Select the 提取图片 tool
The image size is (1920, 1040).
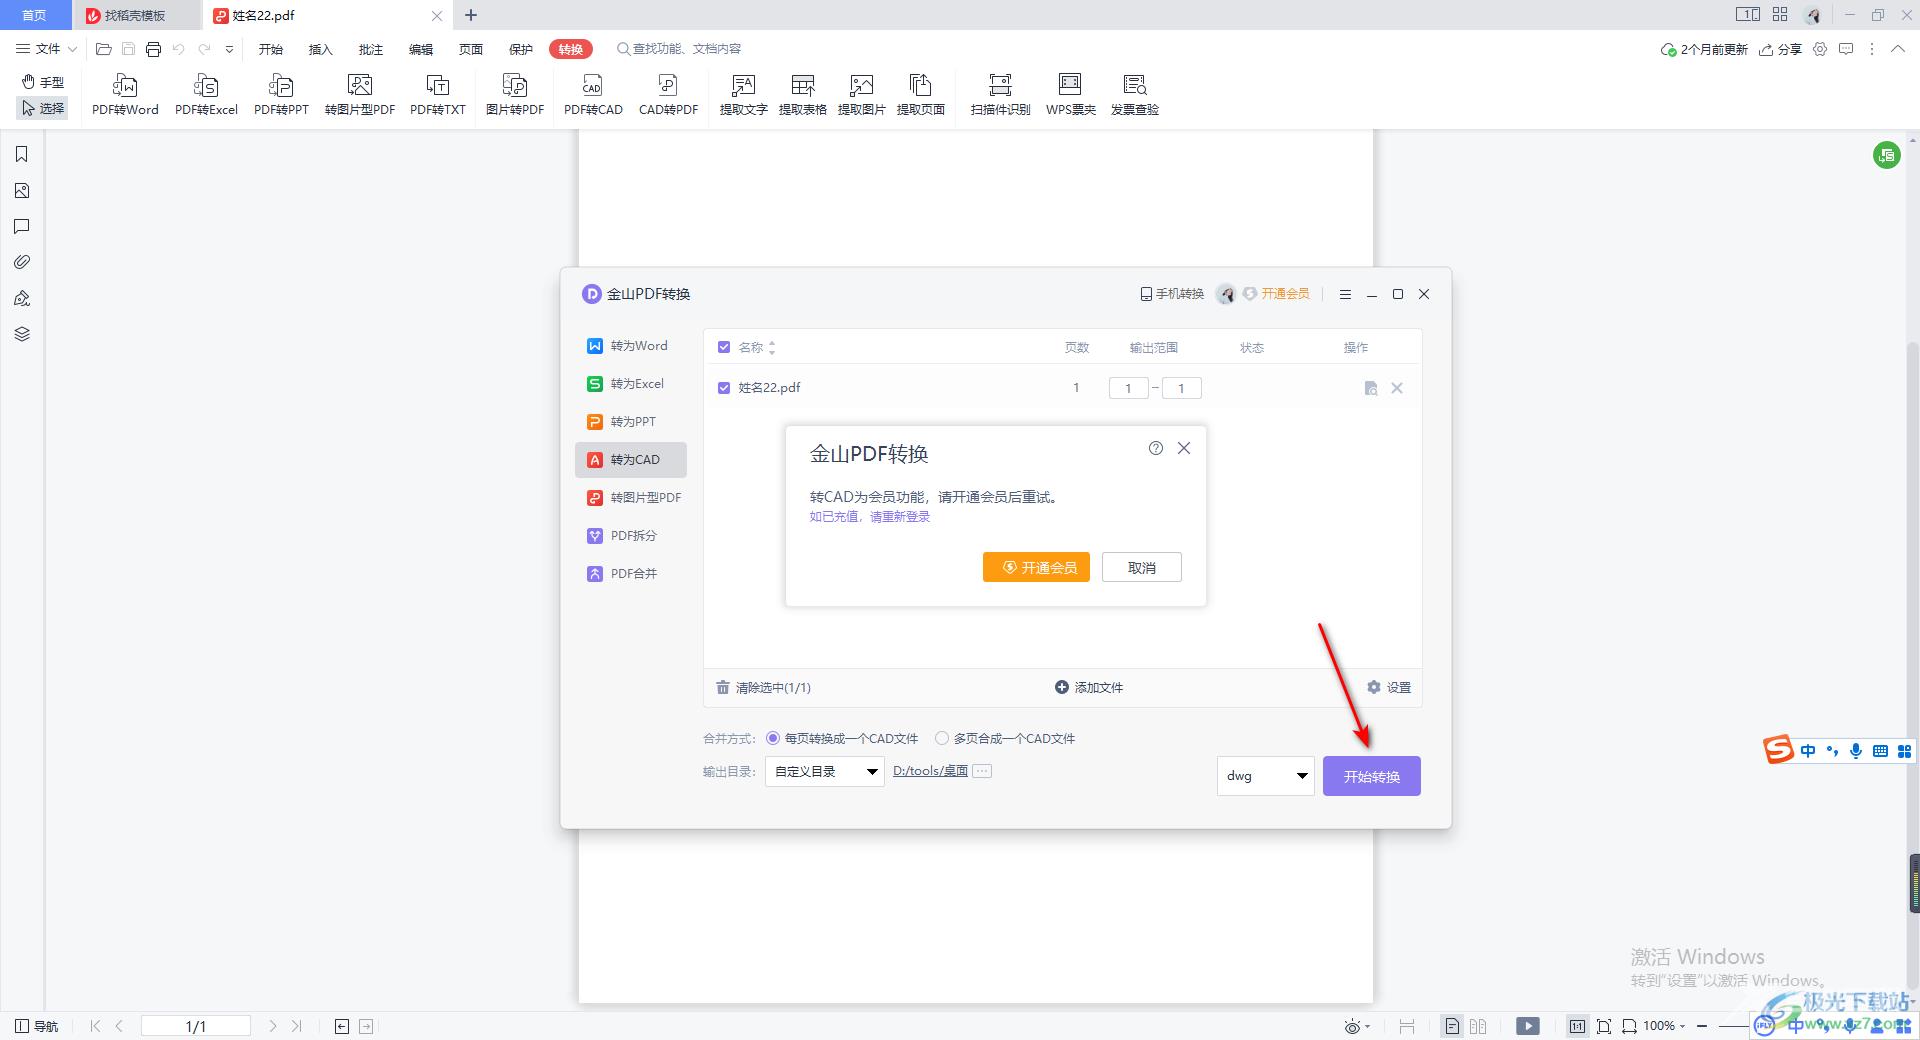pyautogui.click(x=861, y=95)
